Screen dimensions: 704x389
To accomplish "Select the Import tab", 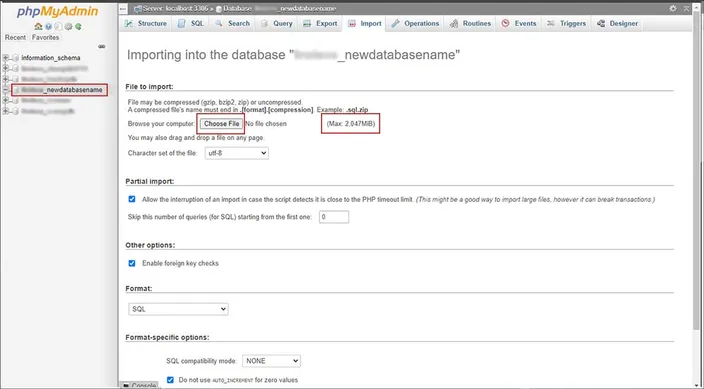I will 365,23.
